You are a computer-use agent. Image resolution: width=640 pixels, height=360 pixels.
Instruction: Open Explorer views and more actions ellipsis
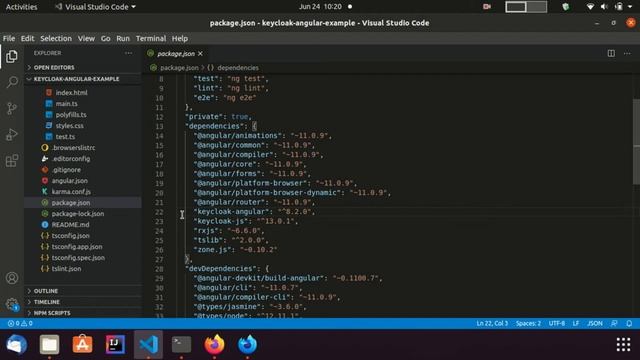click(x=129, y=53)
